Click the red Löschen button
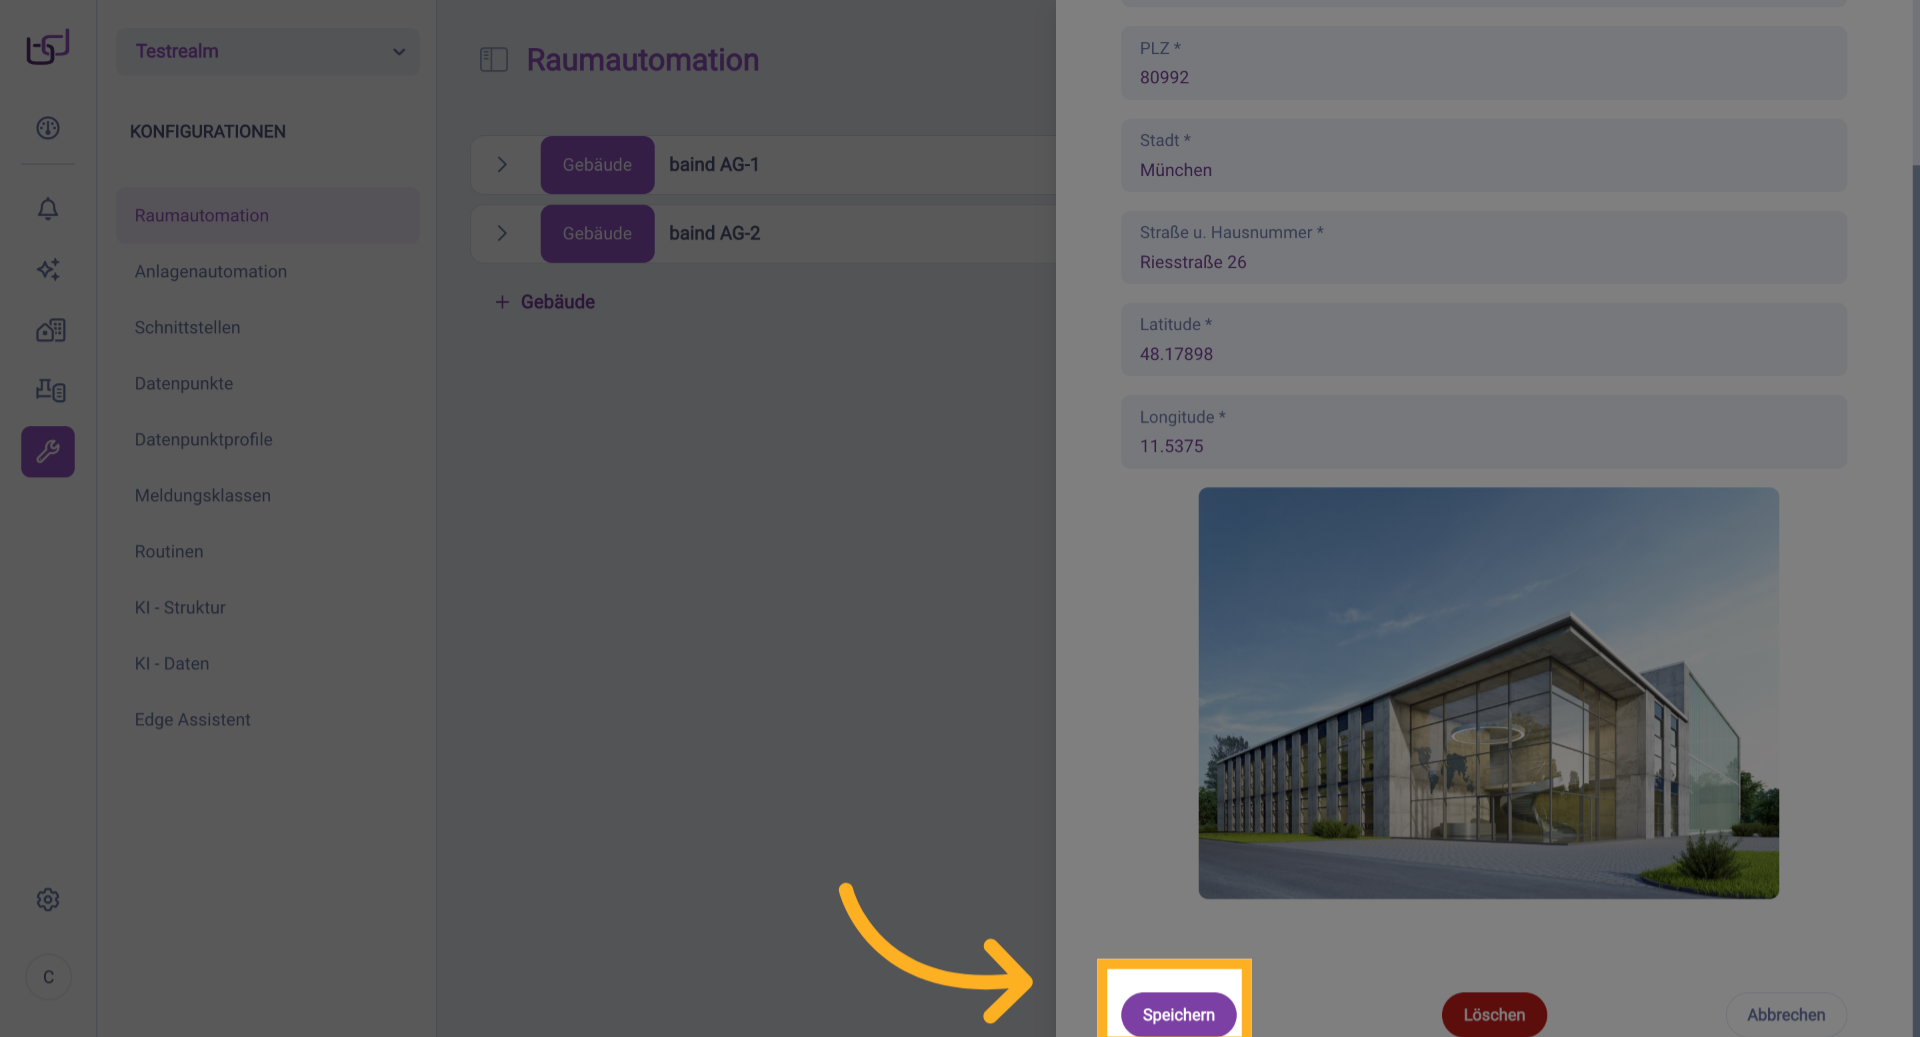1920x1037 pixels. (1494, 1014)
